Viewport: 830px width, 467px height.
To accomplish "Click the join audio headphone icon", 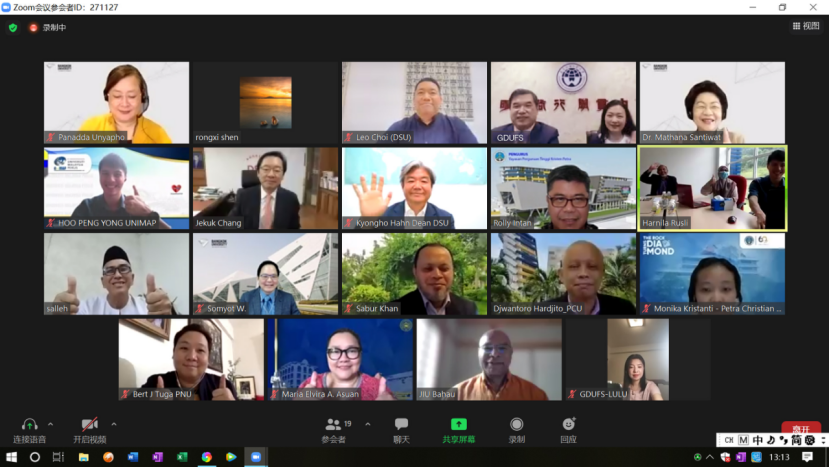I will pos(28,425).
